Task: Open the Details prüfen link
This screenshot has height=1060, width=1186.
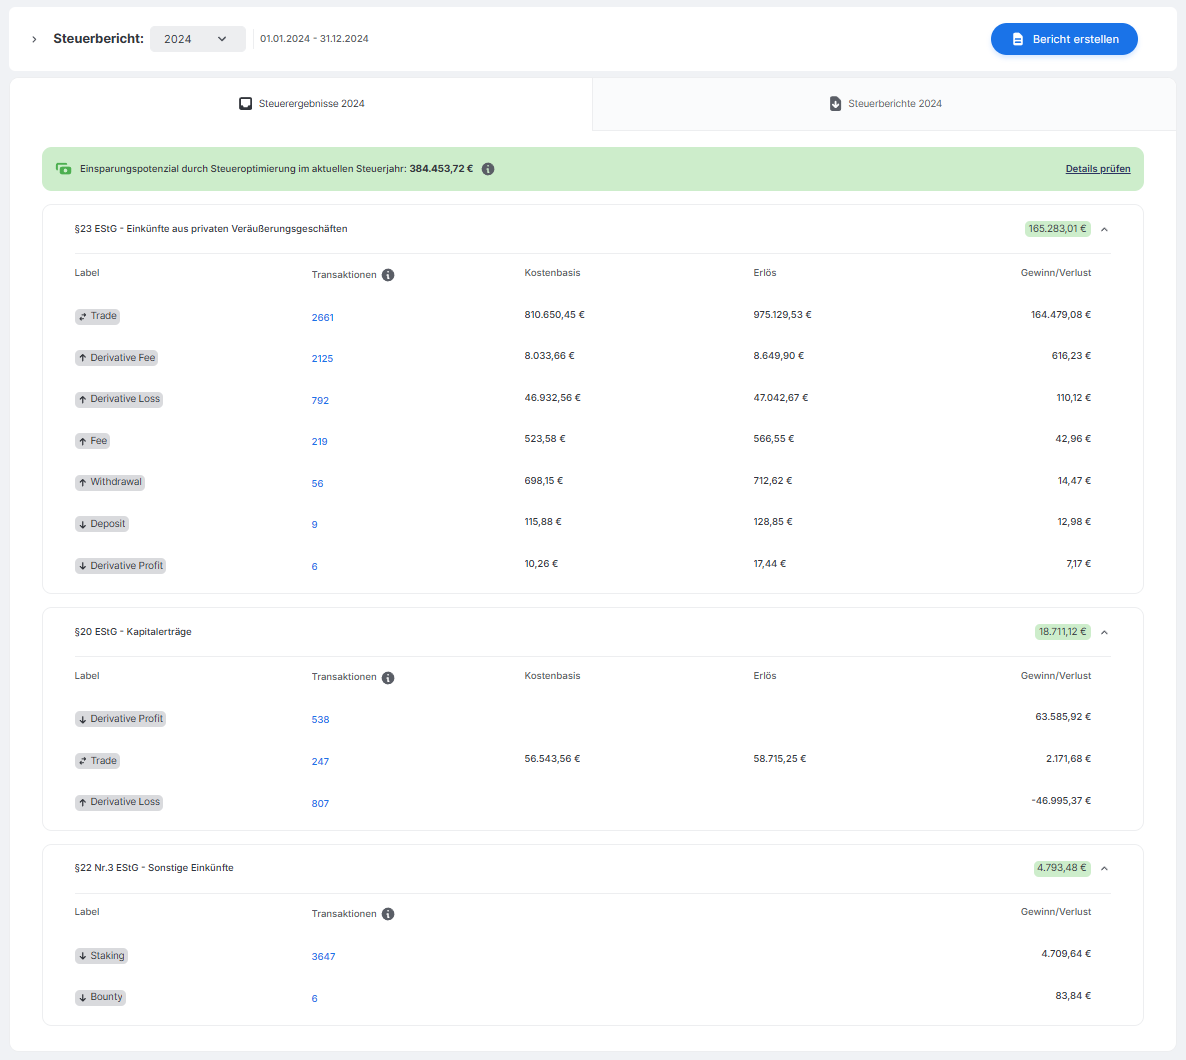Action: click(1097, 169)
